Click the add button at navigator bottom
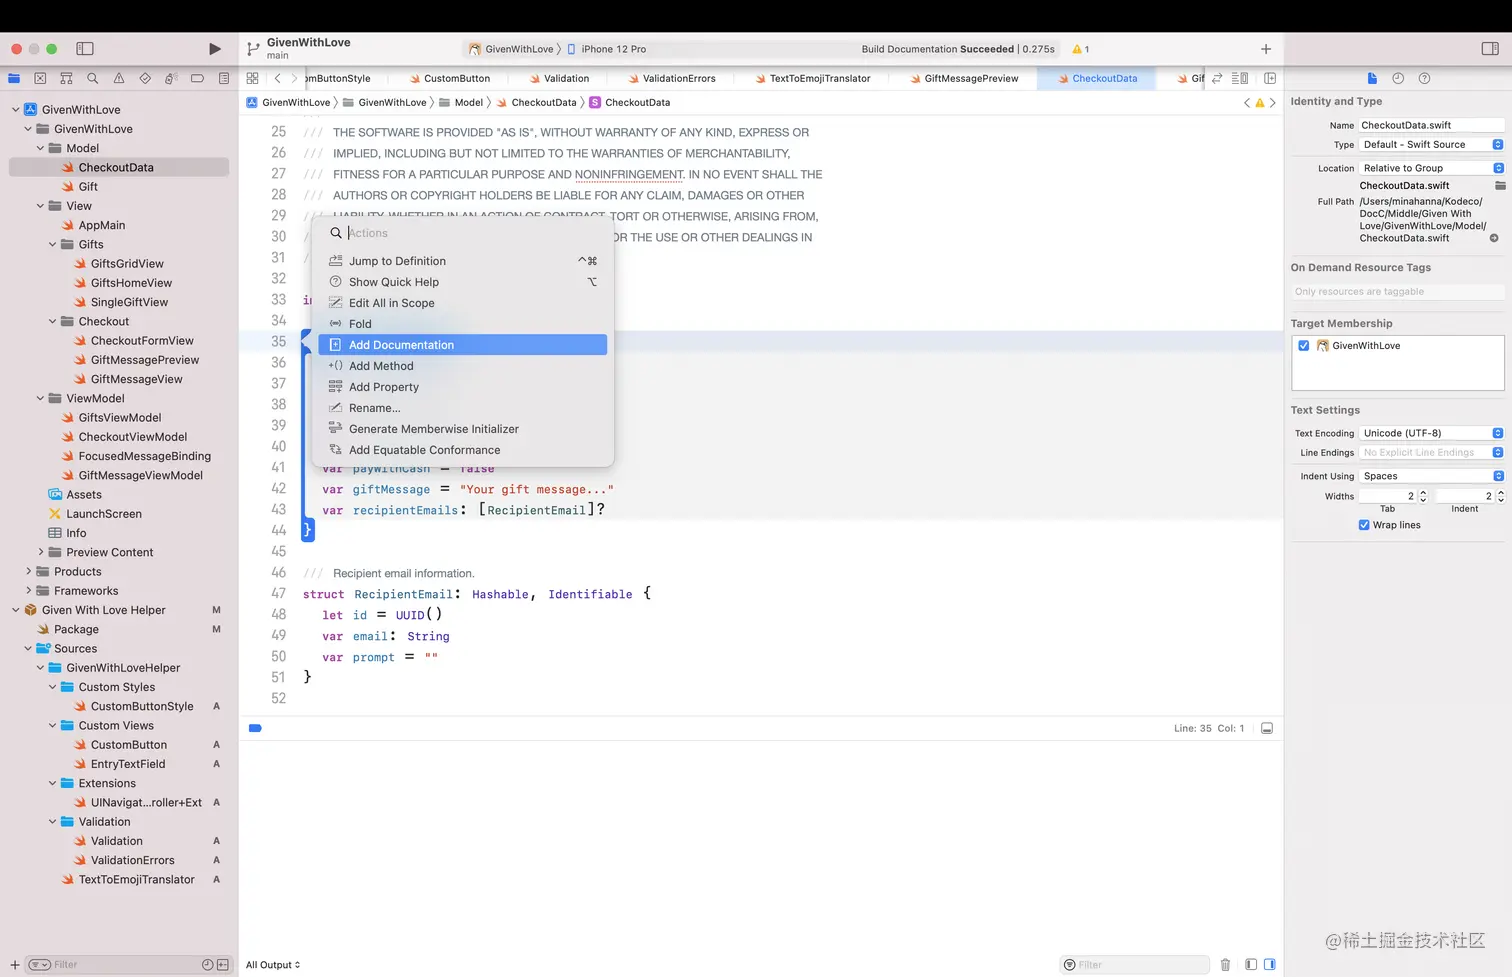1512x977 pixels. (14, 965)
